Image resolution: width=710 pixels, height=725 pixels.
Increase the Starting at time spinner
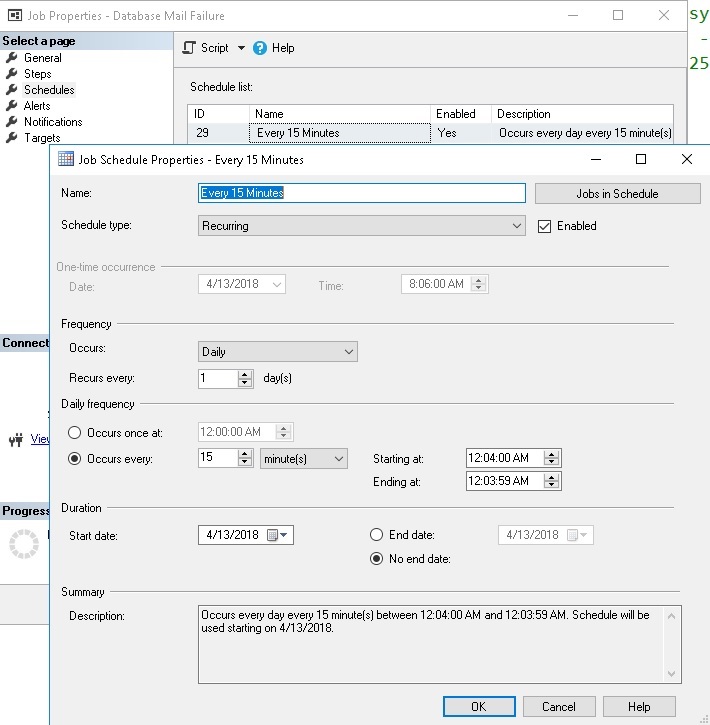click(551, 454)
